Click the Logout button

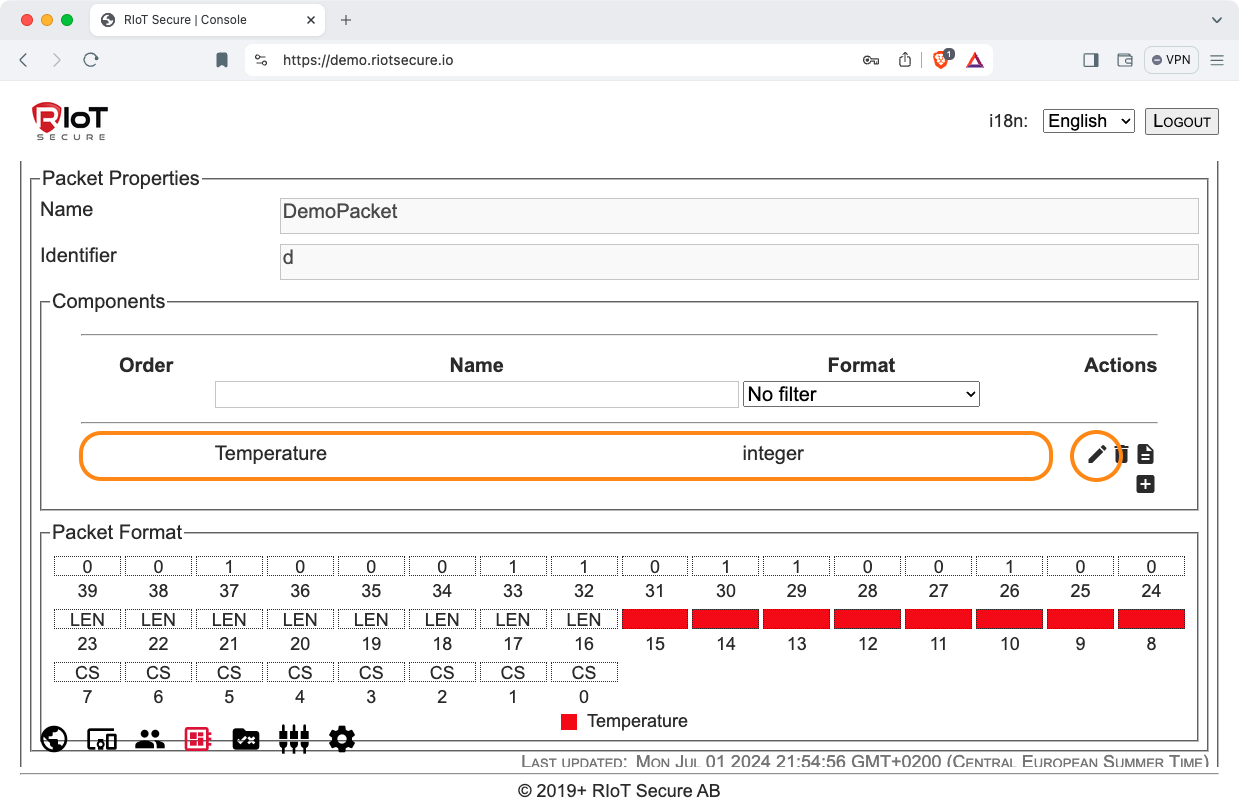pyautogui.click(x=1181, y=121)
